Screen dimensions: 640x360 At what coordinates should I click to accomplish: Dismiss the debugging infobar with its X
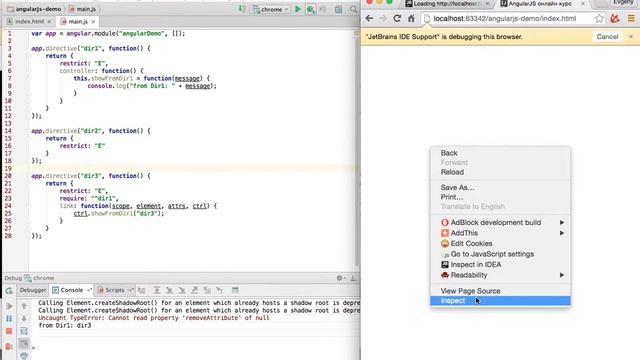coord(631,37)
